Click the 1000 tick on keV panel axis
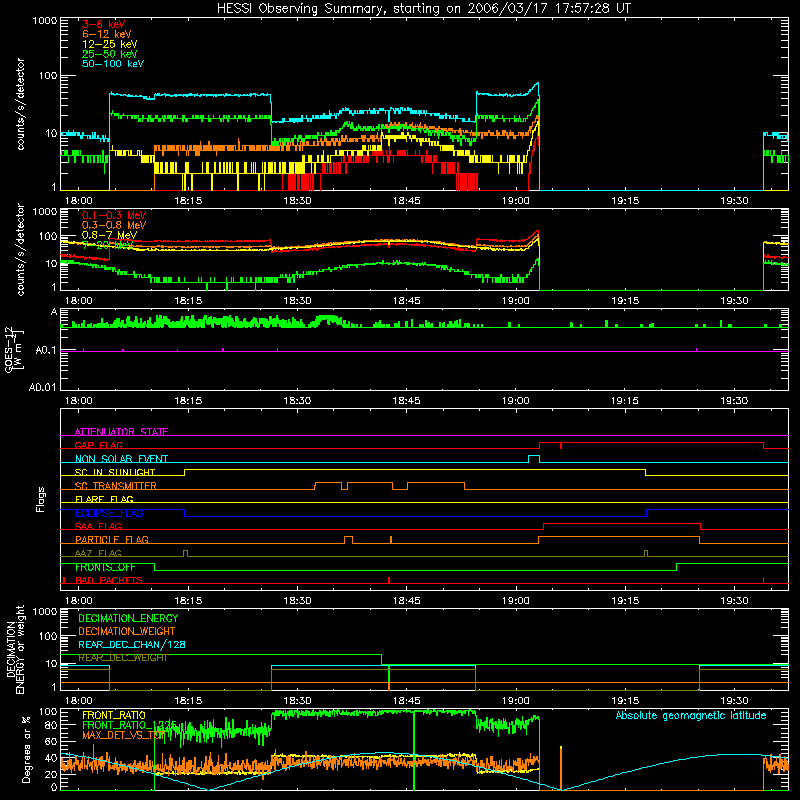Image resolution: width=800 pixels, height=800 pixels. (x=44, y=21)
